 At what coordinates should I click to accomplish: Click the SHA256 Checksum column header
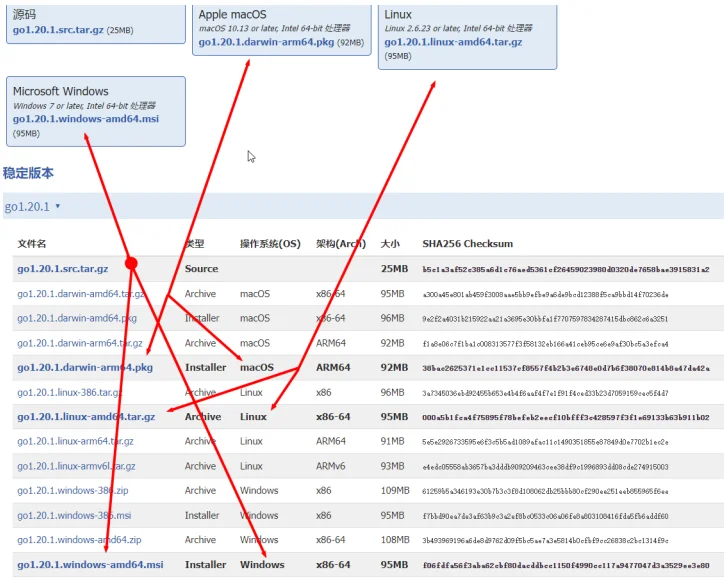pos(468,244)
